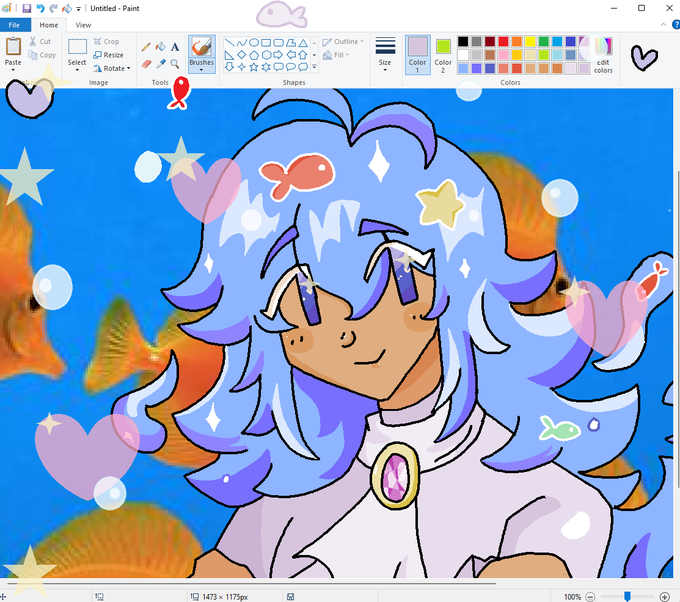Click the Redo arrow in the title bar
This screenshot has height=602, width=680.
[53, 8]
